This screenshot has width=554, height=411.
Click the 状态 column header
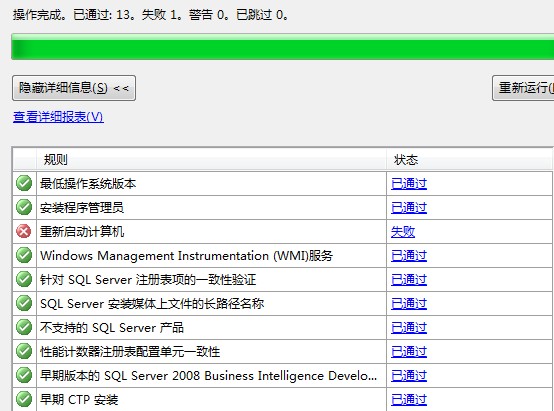coord(470,160)
